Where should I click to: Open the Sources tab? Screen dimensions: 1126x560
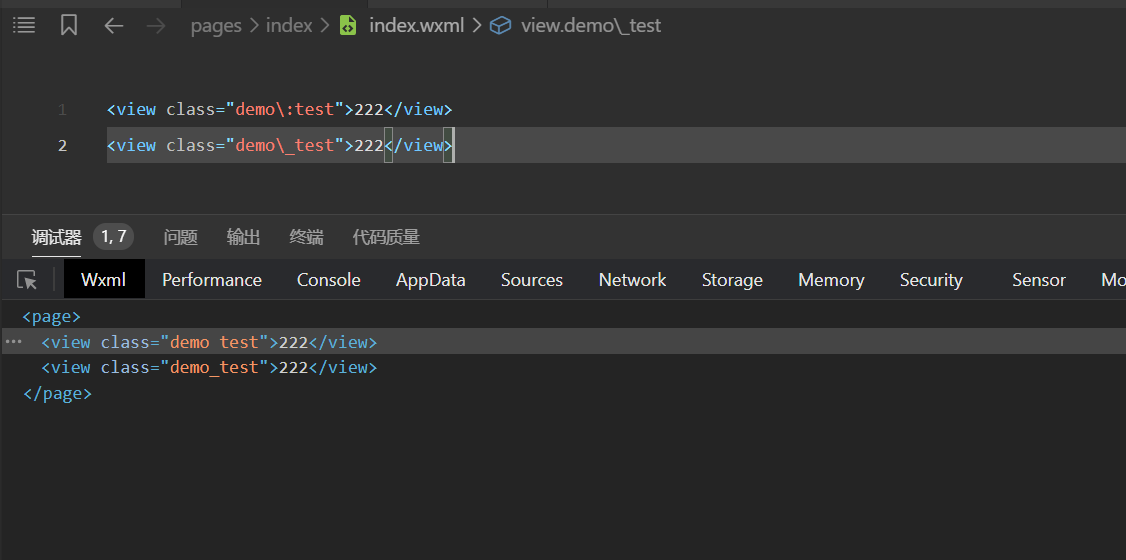coord(531,280)
